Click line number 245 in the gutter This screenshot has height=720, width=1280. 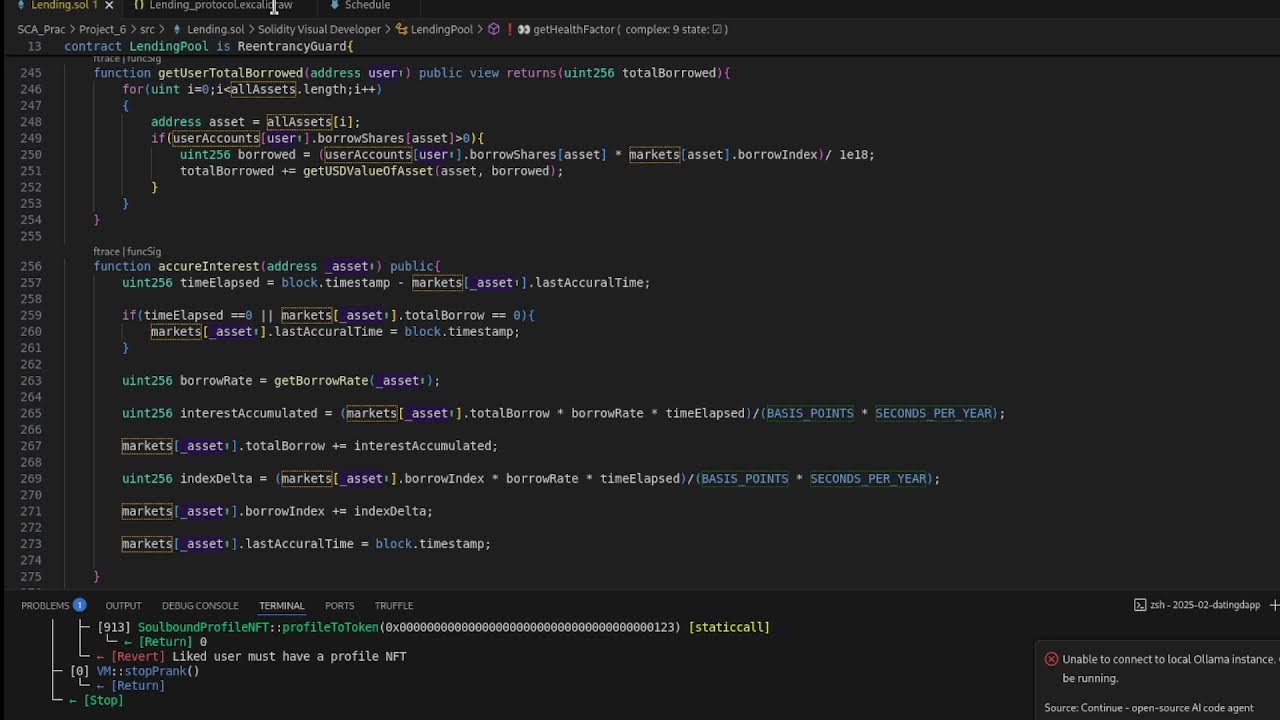[30, 73]
